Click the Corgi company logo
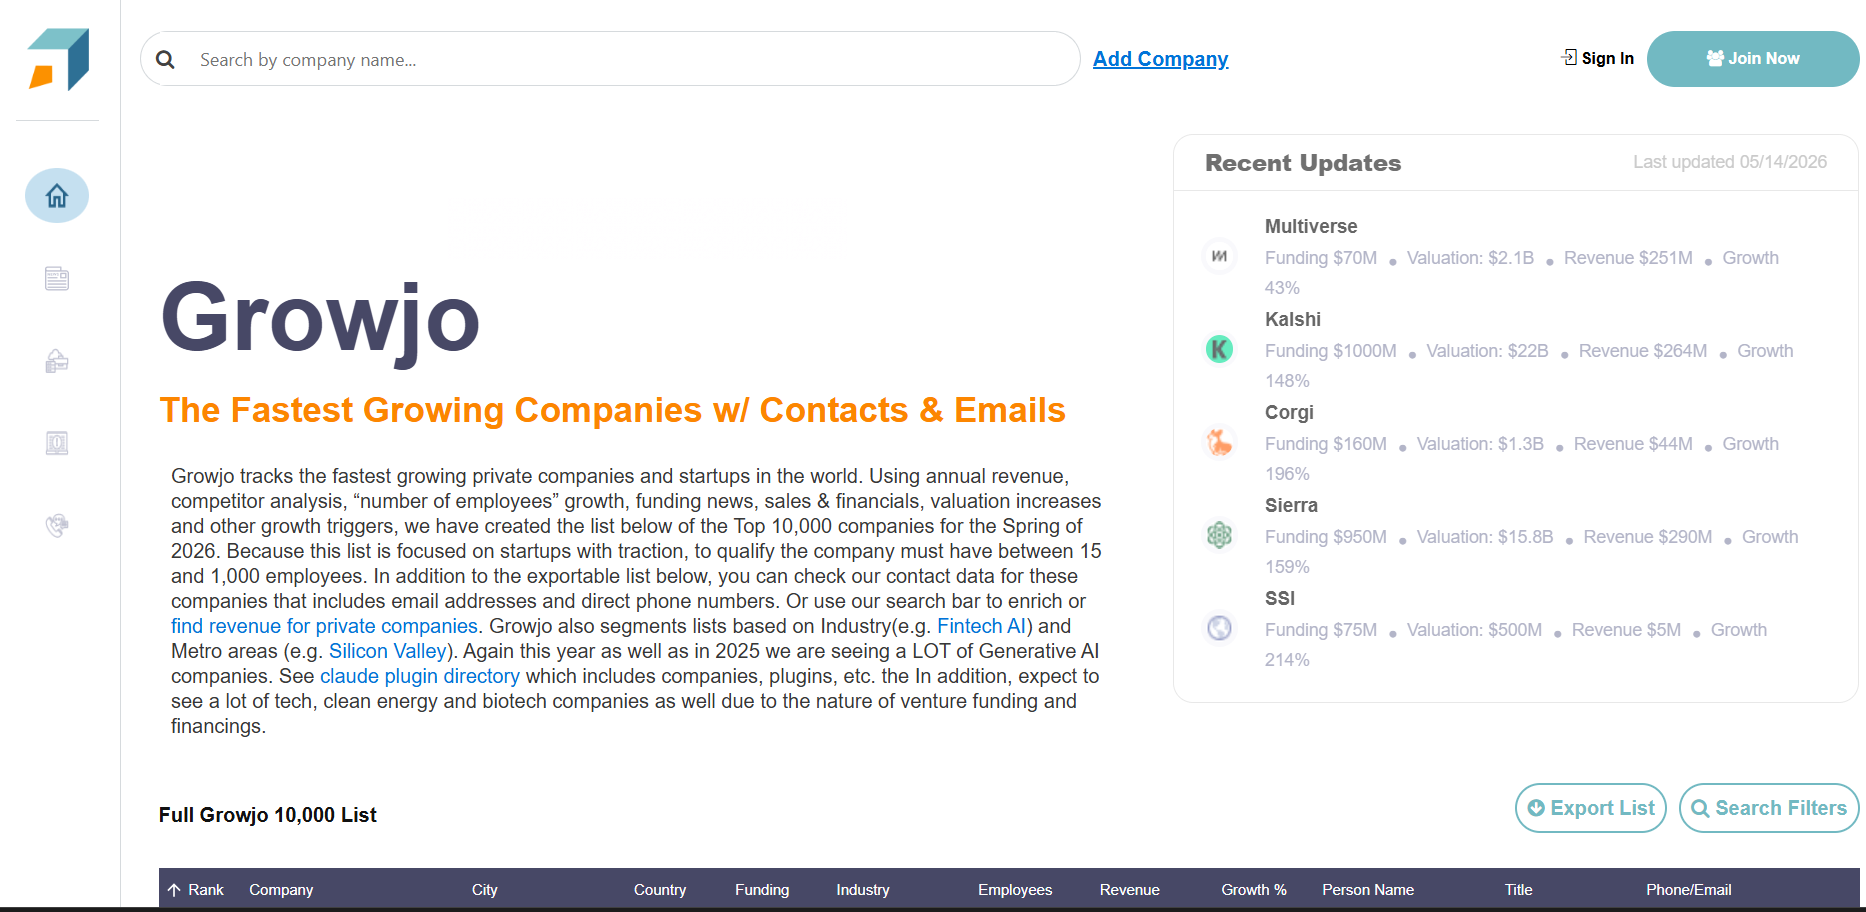This screenshot has height=912, width=1866. pos(1219,442)
